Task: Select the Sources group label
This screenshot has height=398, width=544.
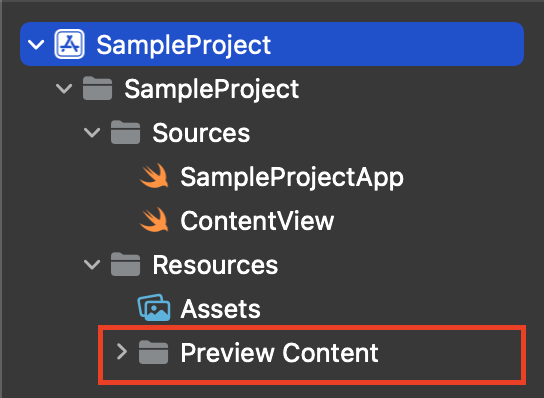Action: point(201,133)
